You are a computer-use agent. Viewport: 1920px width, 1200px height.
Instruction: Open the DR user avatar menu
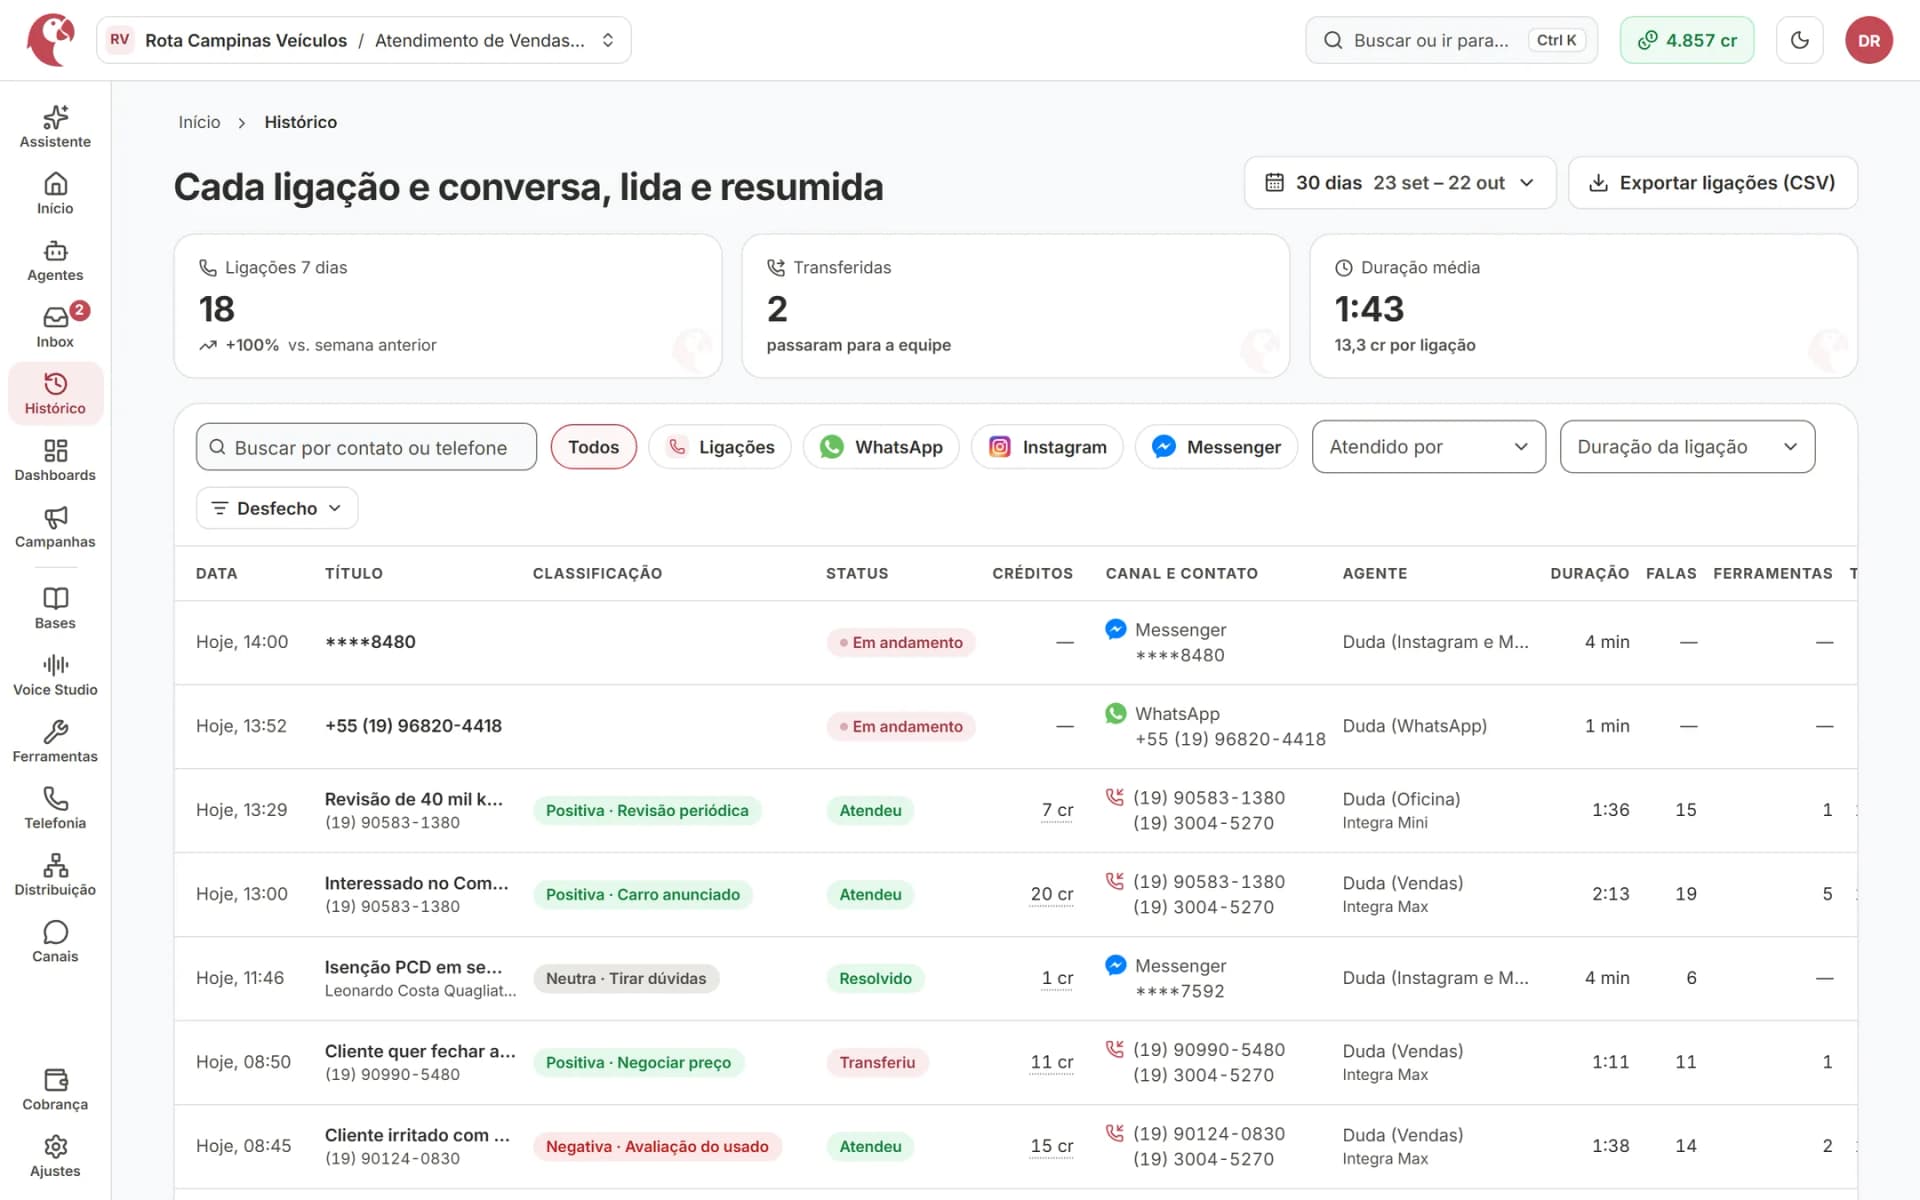click(1869, 40)
